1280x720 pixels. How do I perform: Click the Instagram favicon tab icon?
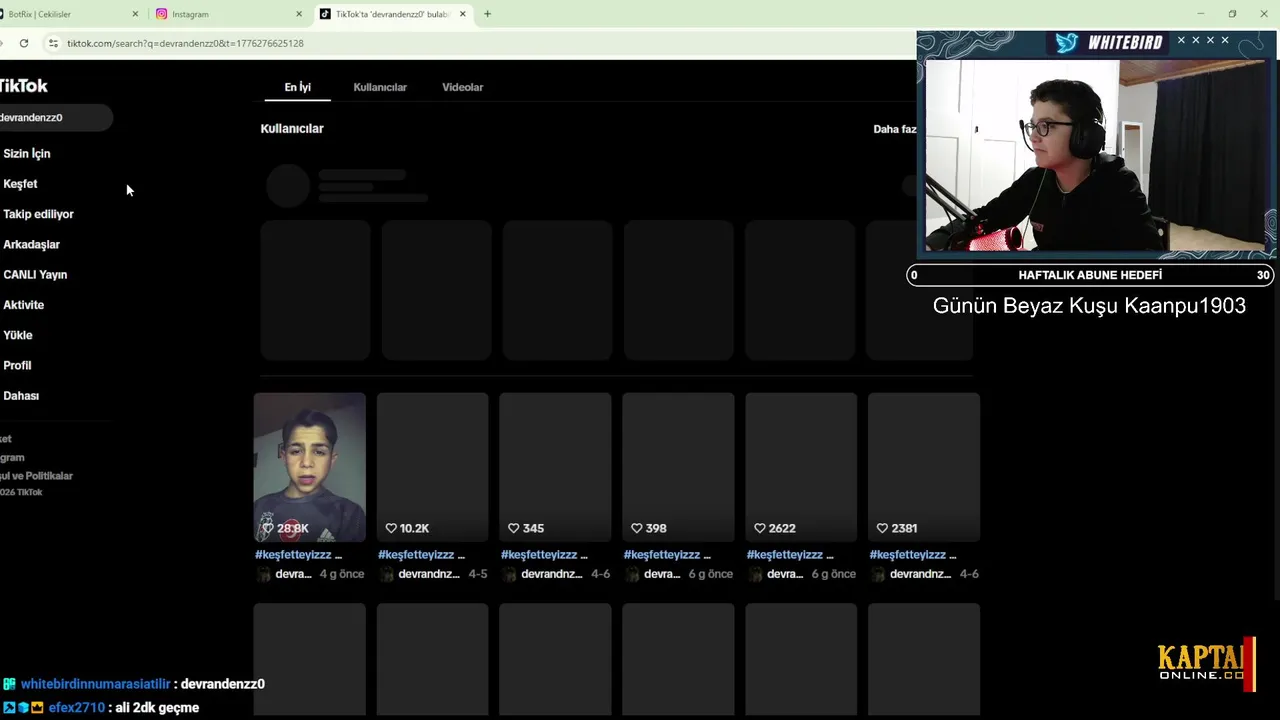pos(161,14)
